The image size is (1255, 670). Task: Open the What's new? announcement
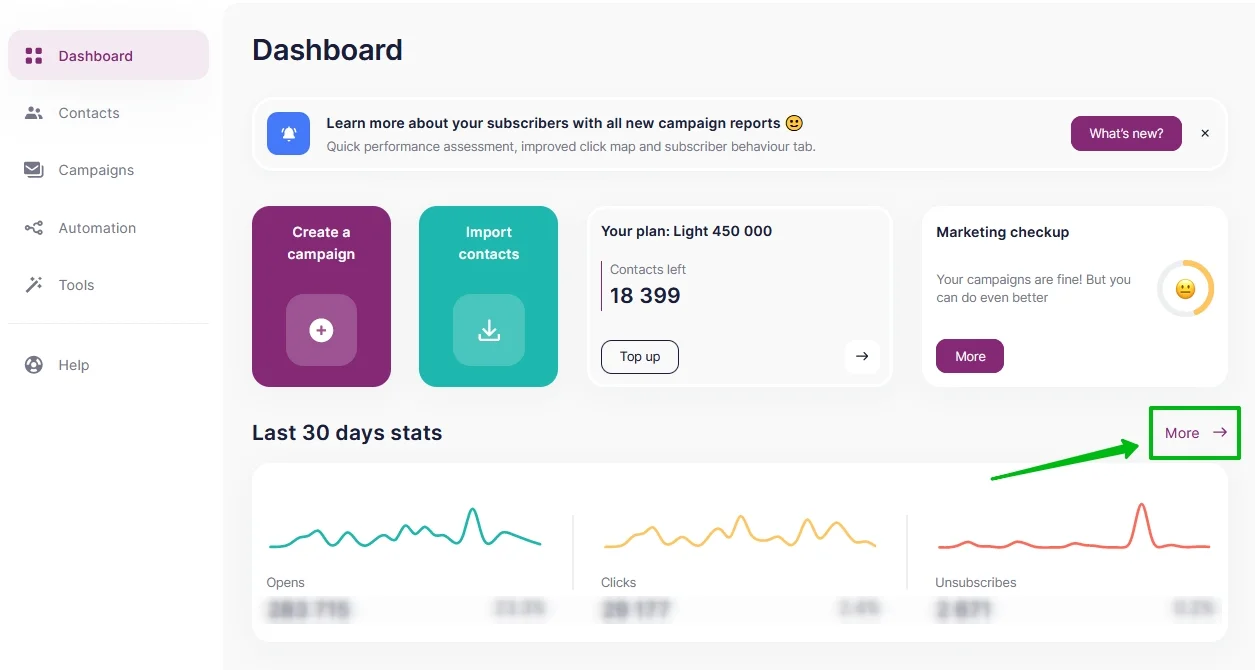pos(1126,133)
